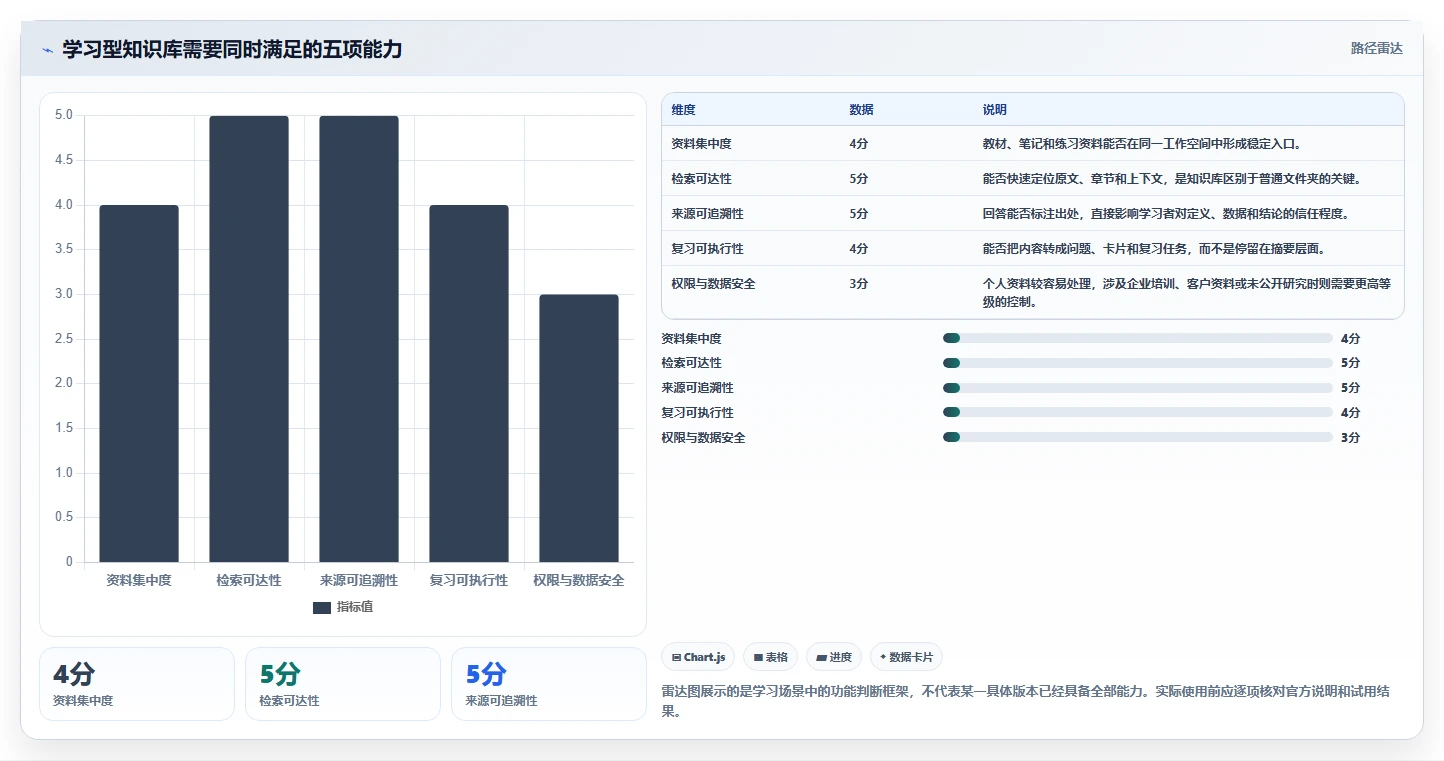Open the 4分 资料集中度 stat card
This screenshot has height=761, width=1444.
(137, 684)
